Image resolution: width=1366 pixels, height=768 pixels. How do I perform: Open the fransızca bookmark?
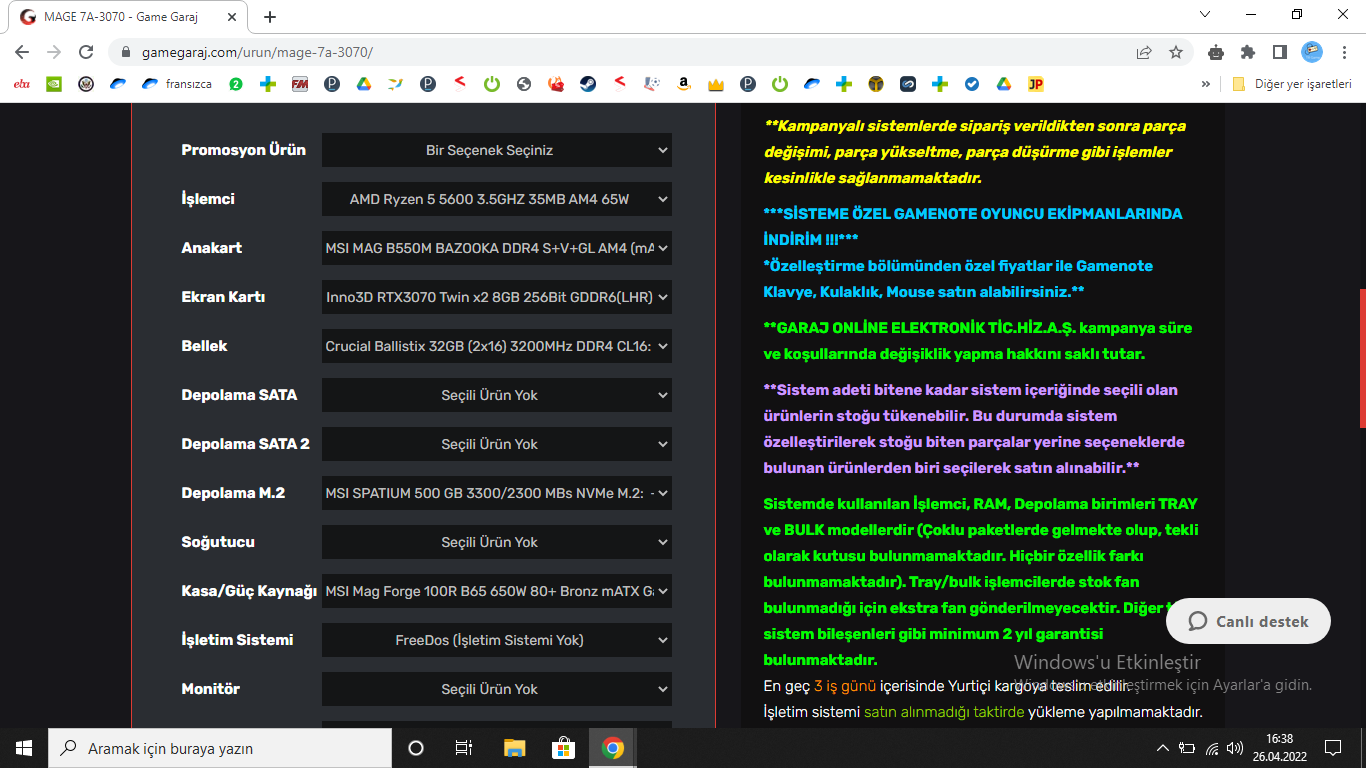177,84
